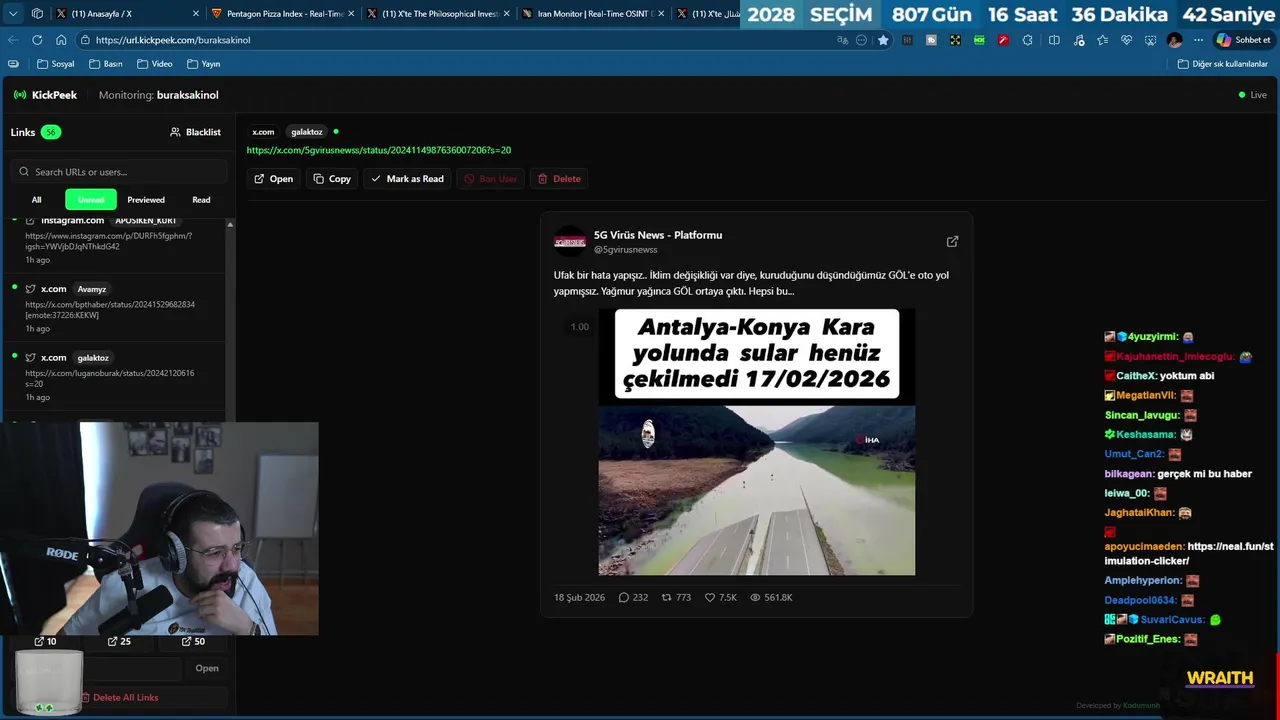Close the Pentagon Pizza Index tab
This screenshot has width=1280, height=720.
click(351, 14)
